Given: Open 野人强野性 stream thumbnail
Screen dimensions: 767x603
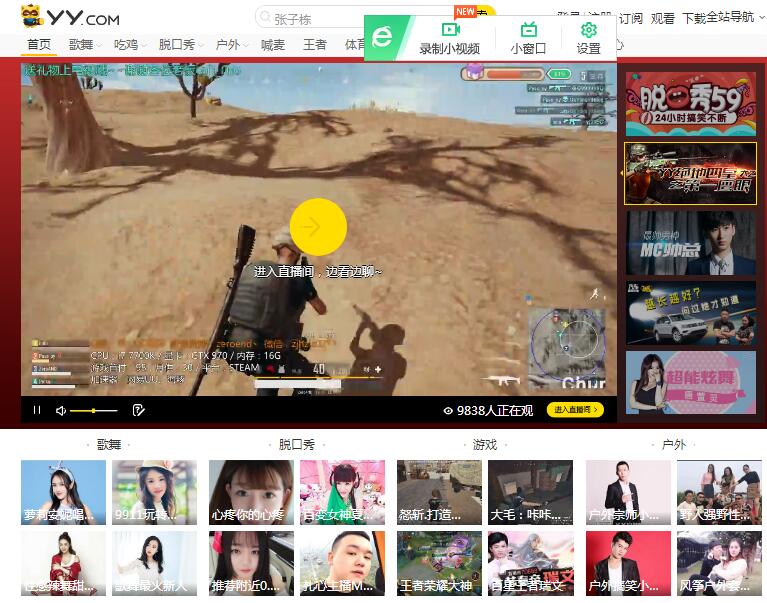Looking at the screenshot, I should pos(719,492).
